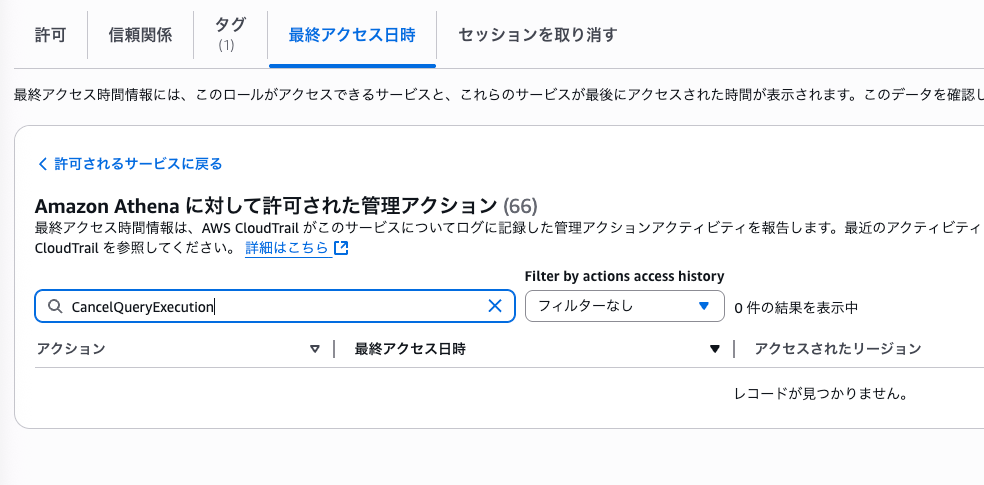Click the magnifying glass search icon

point(55,306)
